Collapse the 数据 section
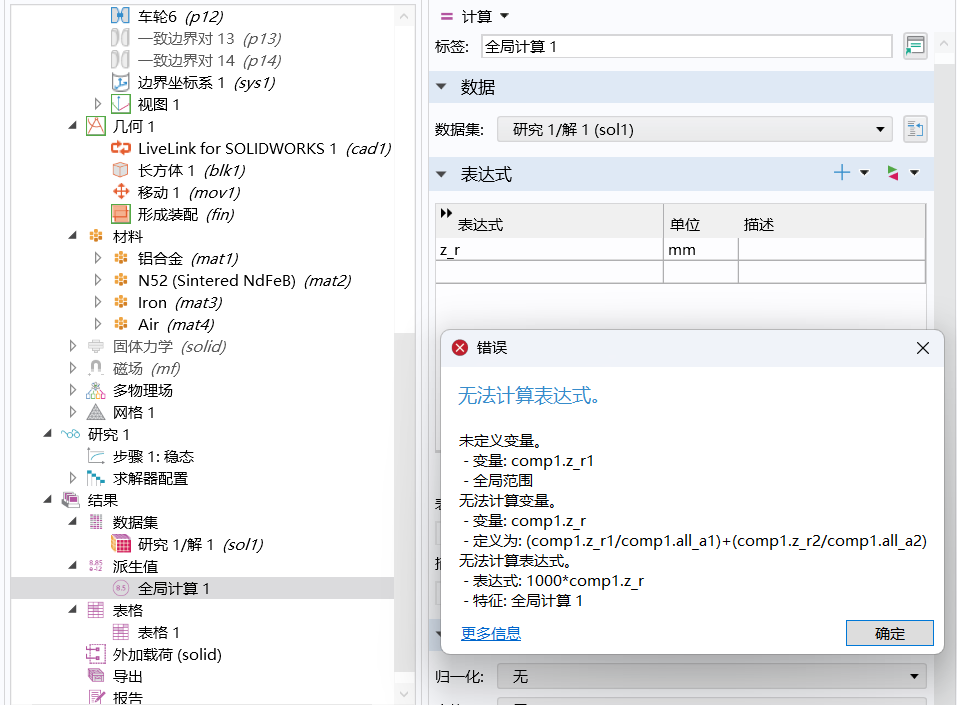957x705 pixels. (441, 87)
